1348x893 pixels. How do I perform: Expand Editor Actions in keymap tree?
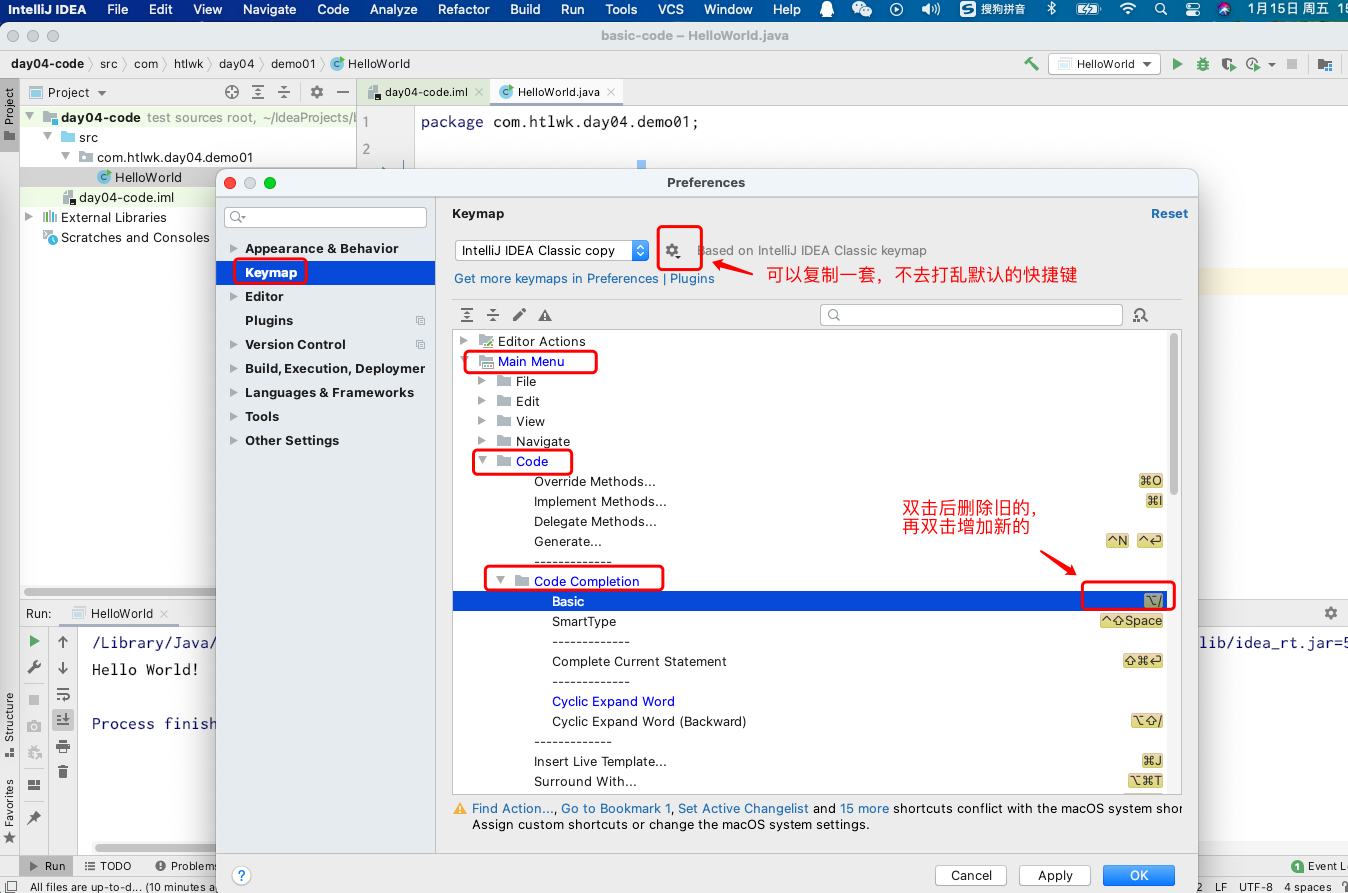(464, 341)
